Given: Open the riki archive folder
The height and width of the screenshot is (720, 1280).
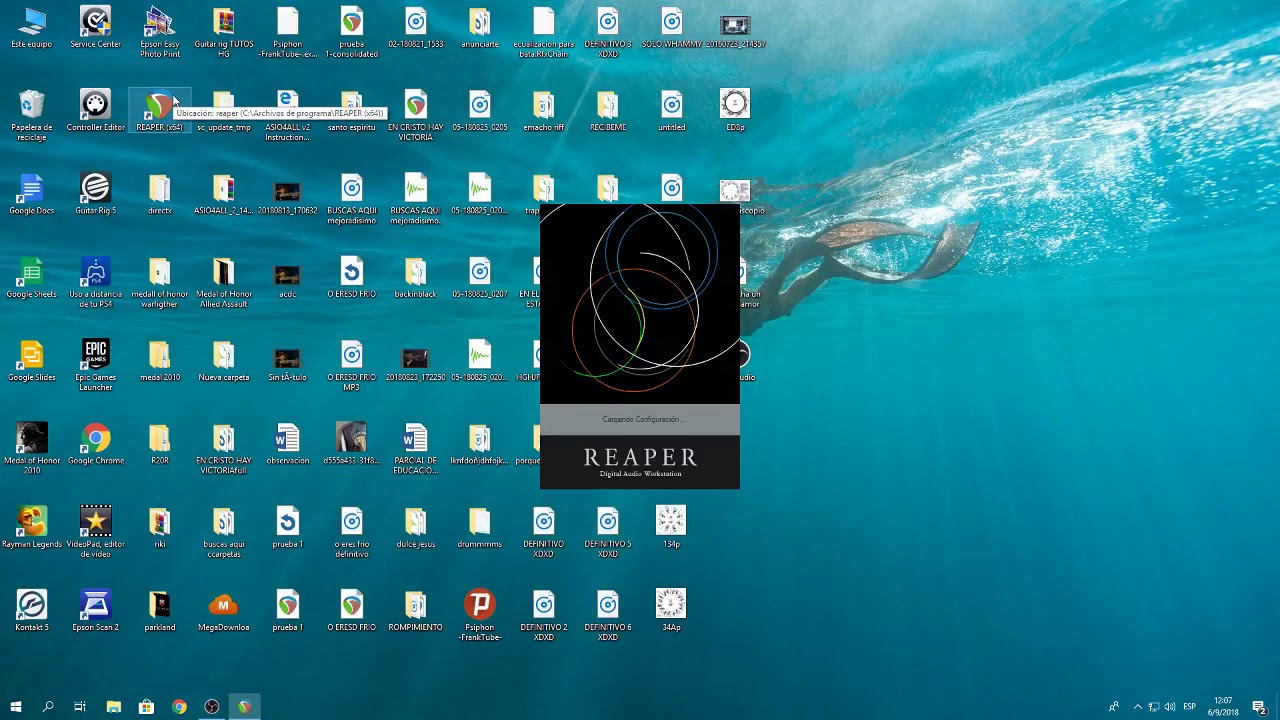Looking at the screenshot, I should tap(160, 528).
